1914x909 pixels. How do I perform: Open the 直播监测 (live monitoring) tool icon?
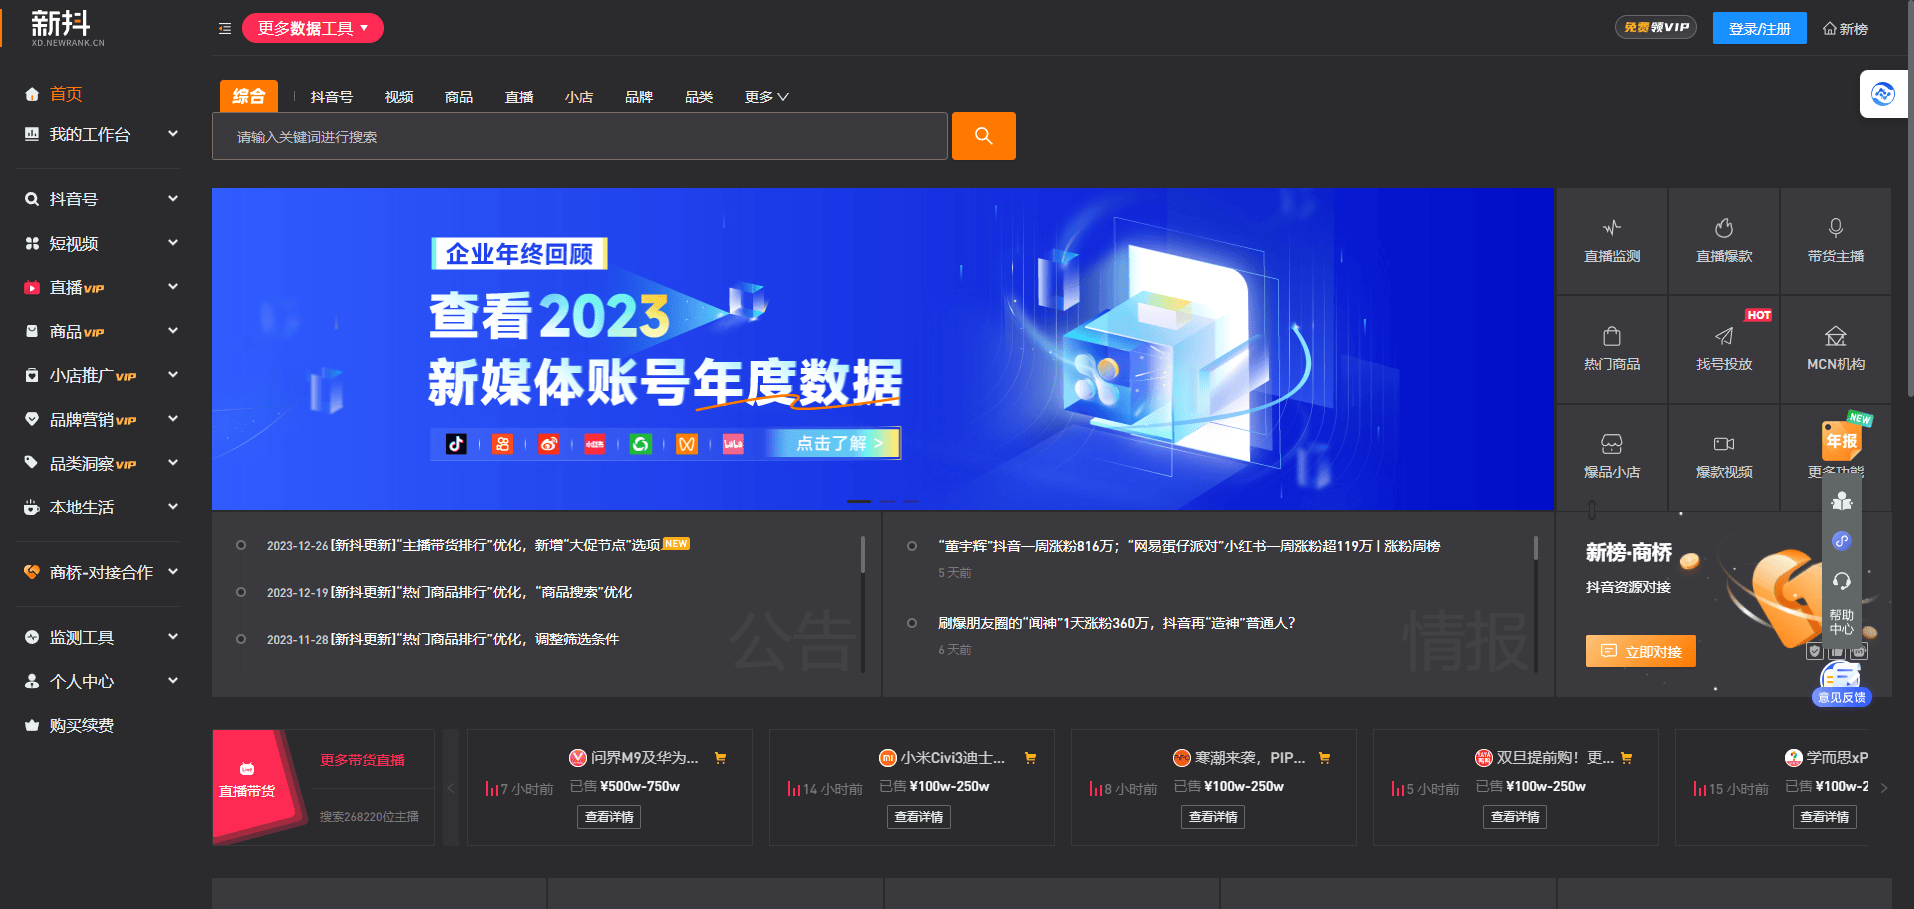[1611, 240]
